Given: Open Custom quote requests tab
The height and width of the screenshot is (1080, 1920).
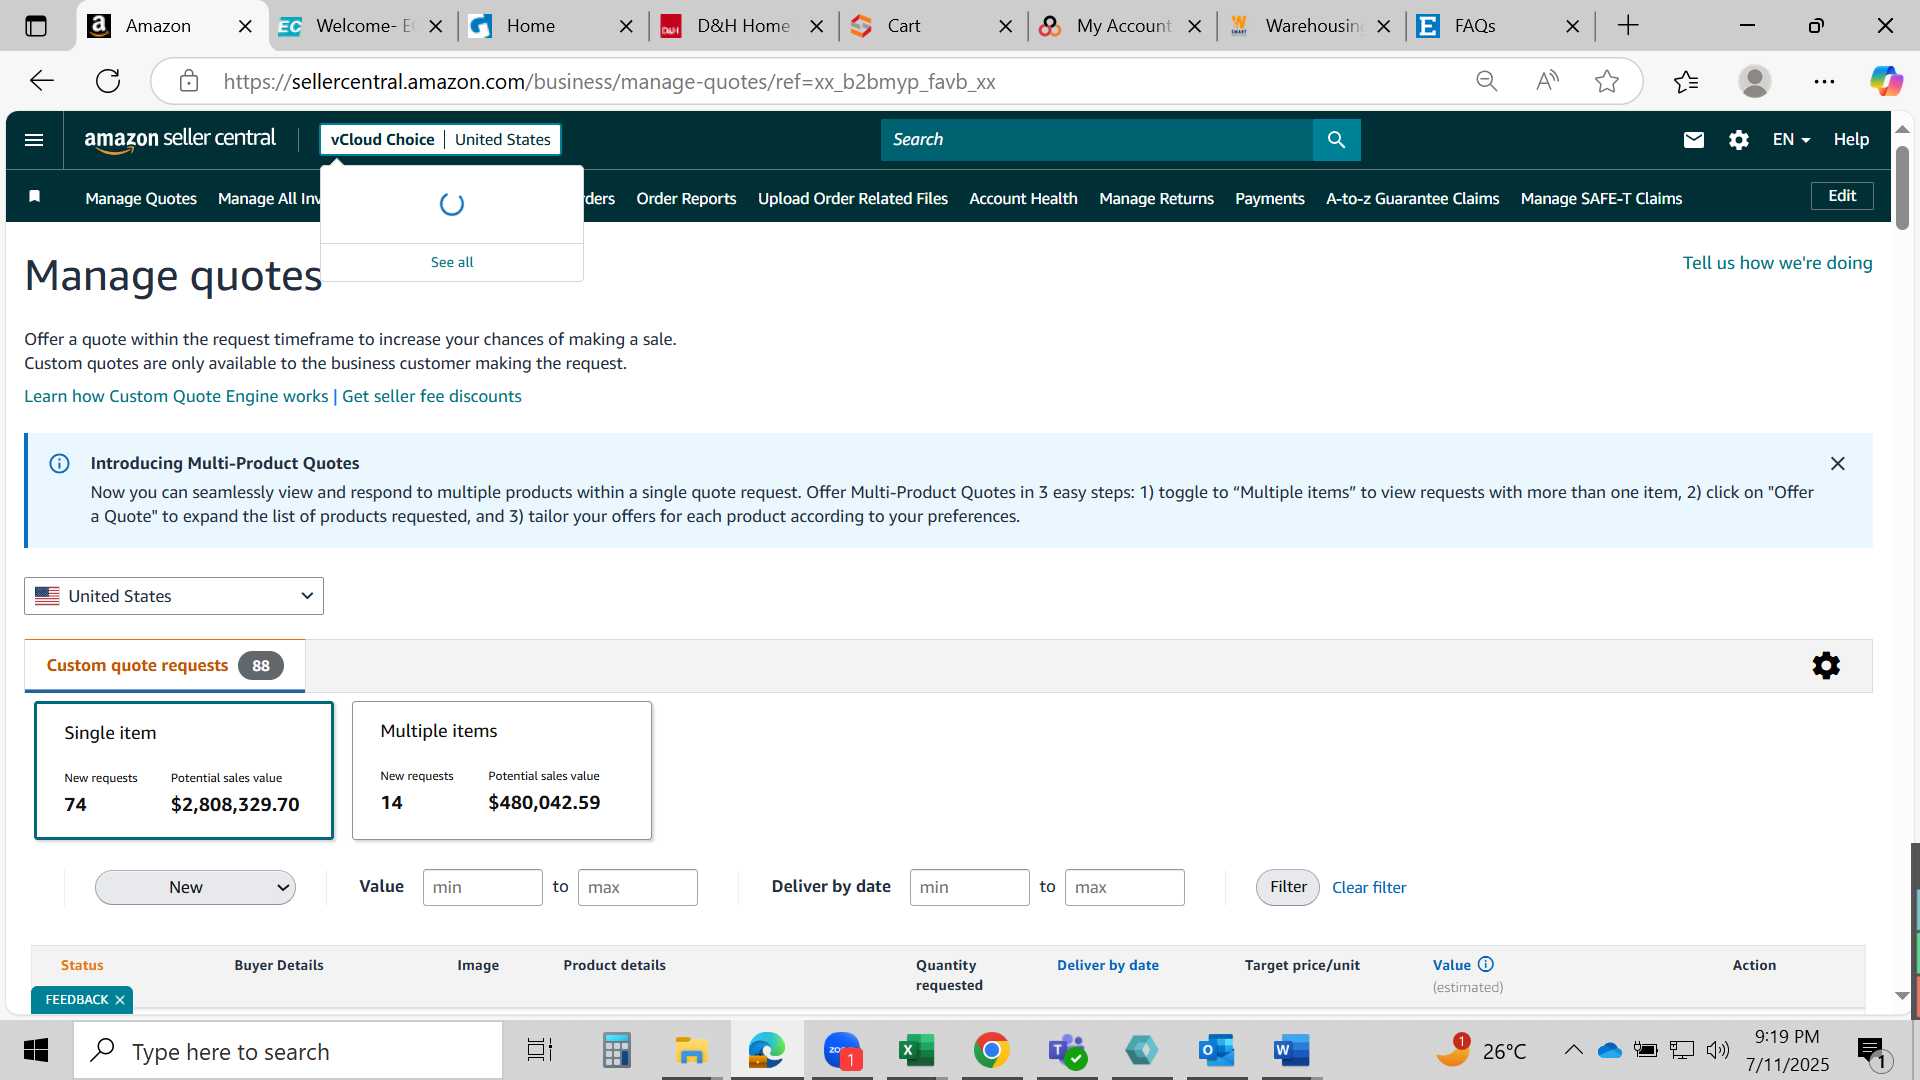Looking at the screenshot, I should pyautogui.click(x=165, y=666).
